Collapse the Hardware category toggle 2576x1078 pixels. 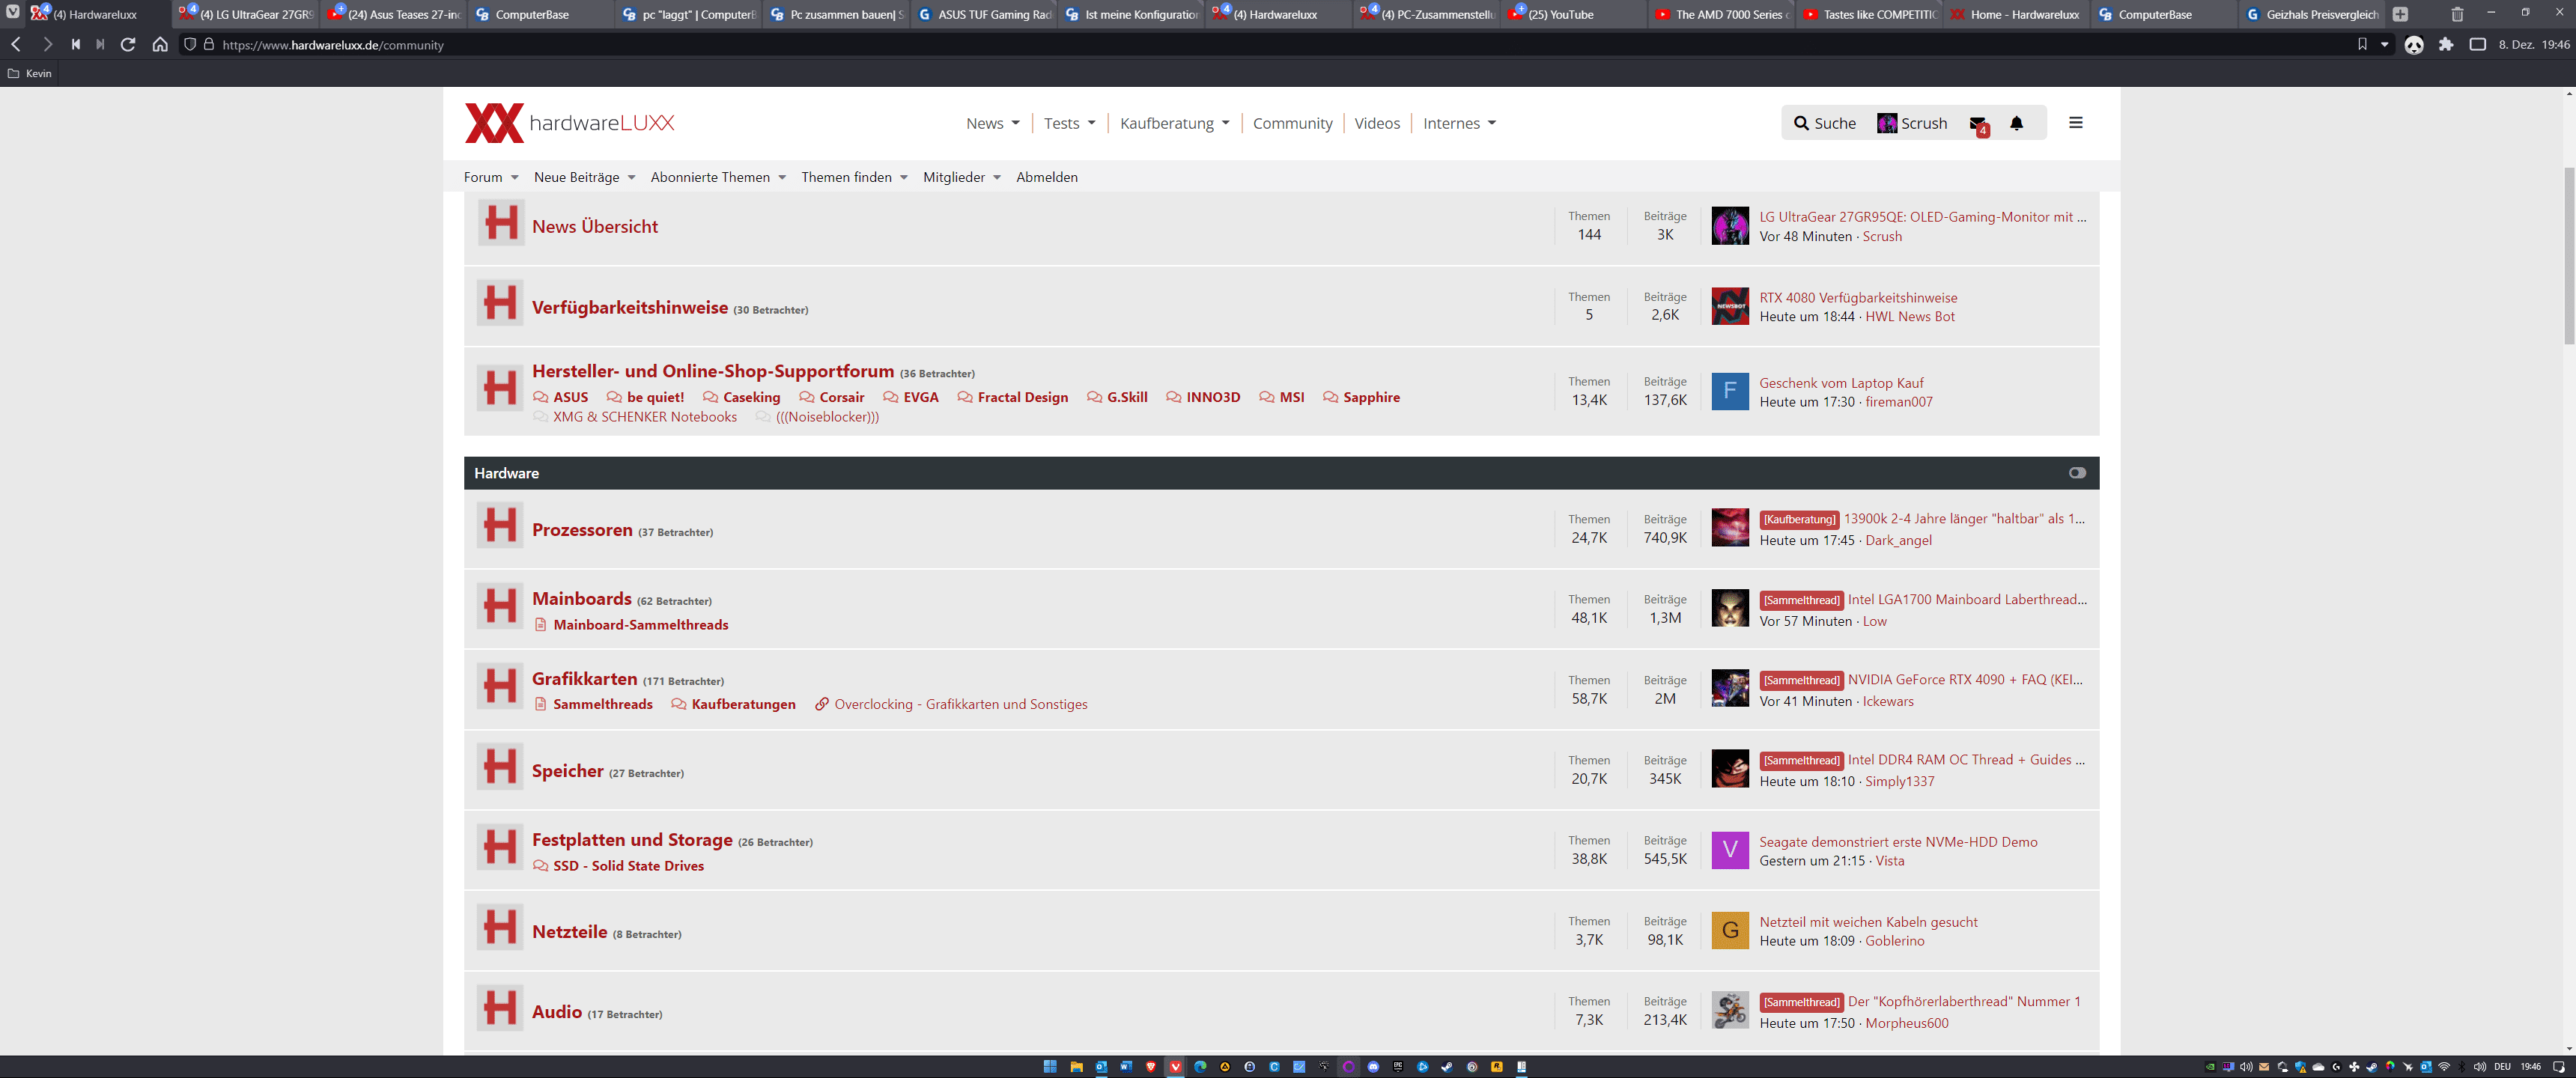coord(2077,473)
